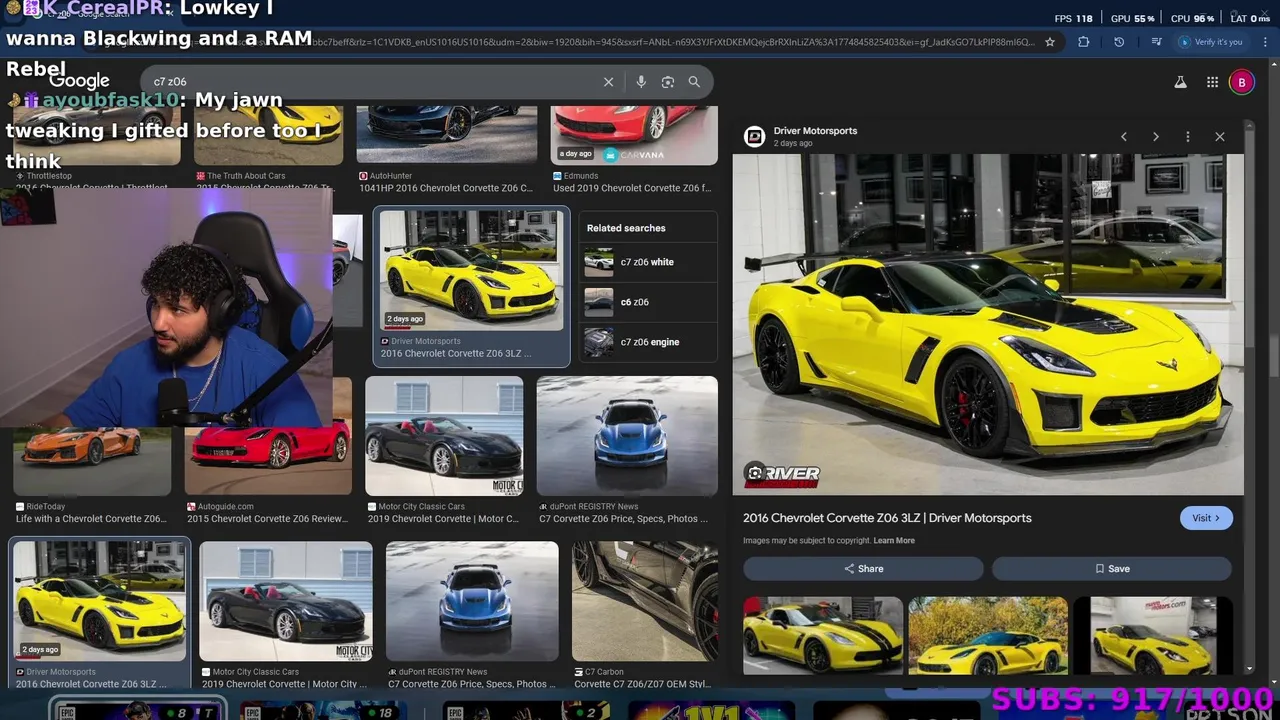Open 2016 Chevrolet Corvette Z06 3LZ title link
1280x720 pixels.
(887, 518)
